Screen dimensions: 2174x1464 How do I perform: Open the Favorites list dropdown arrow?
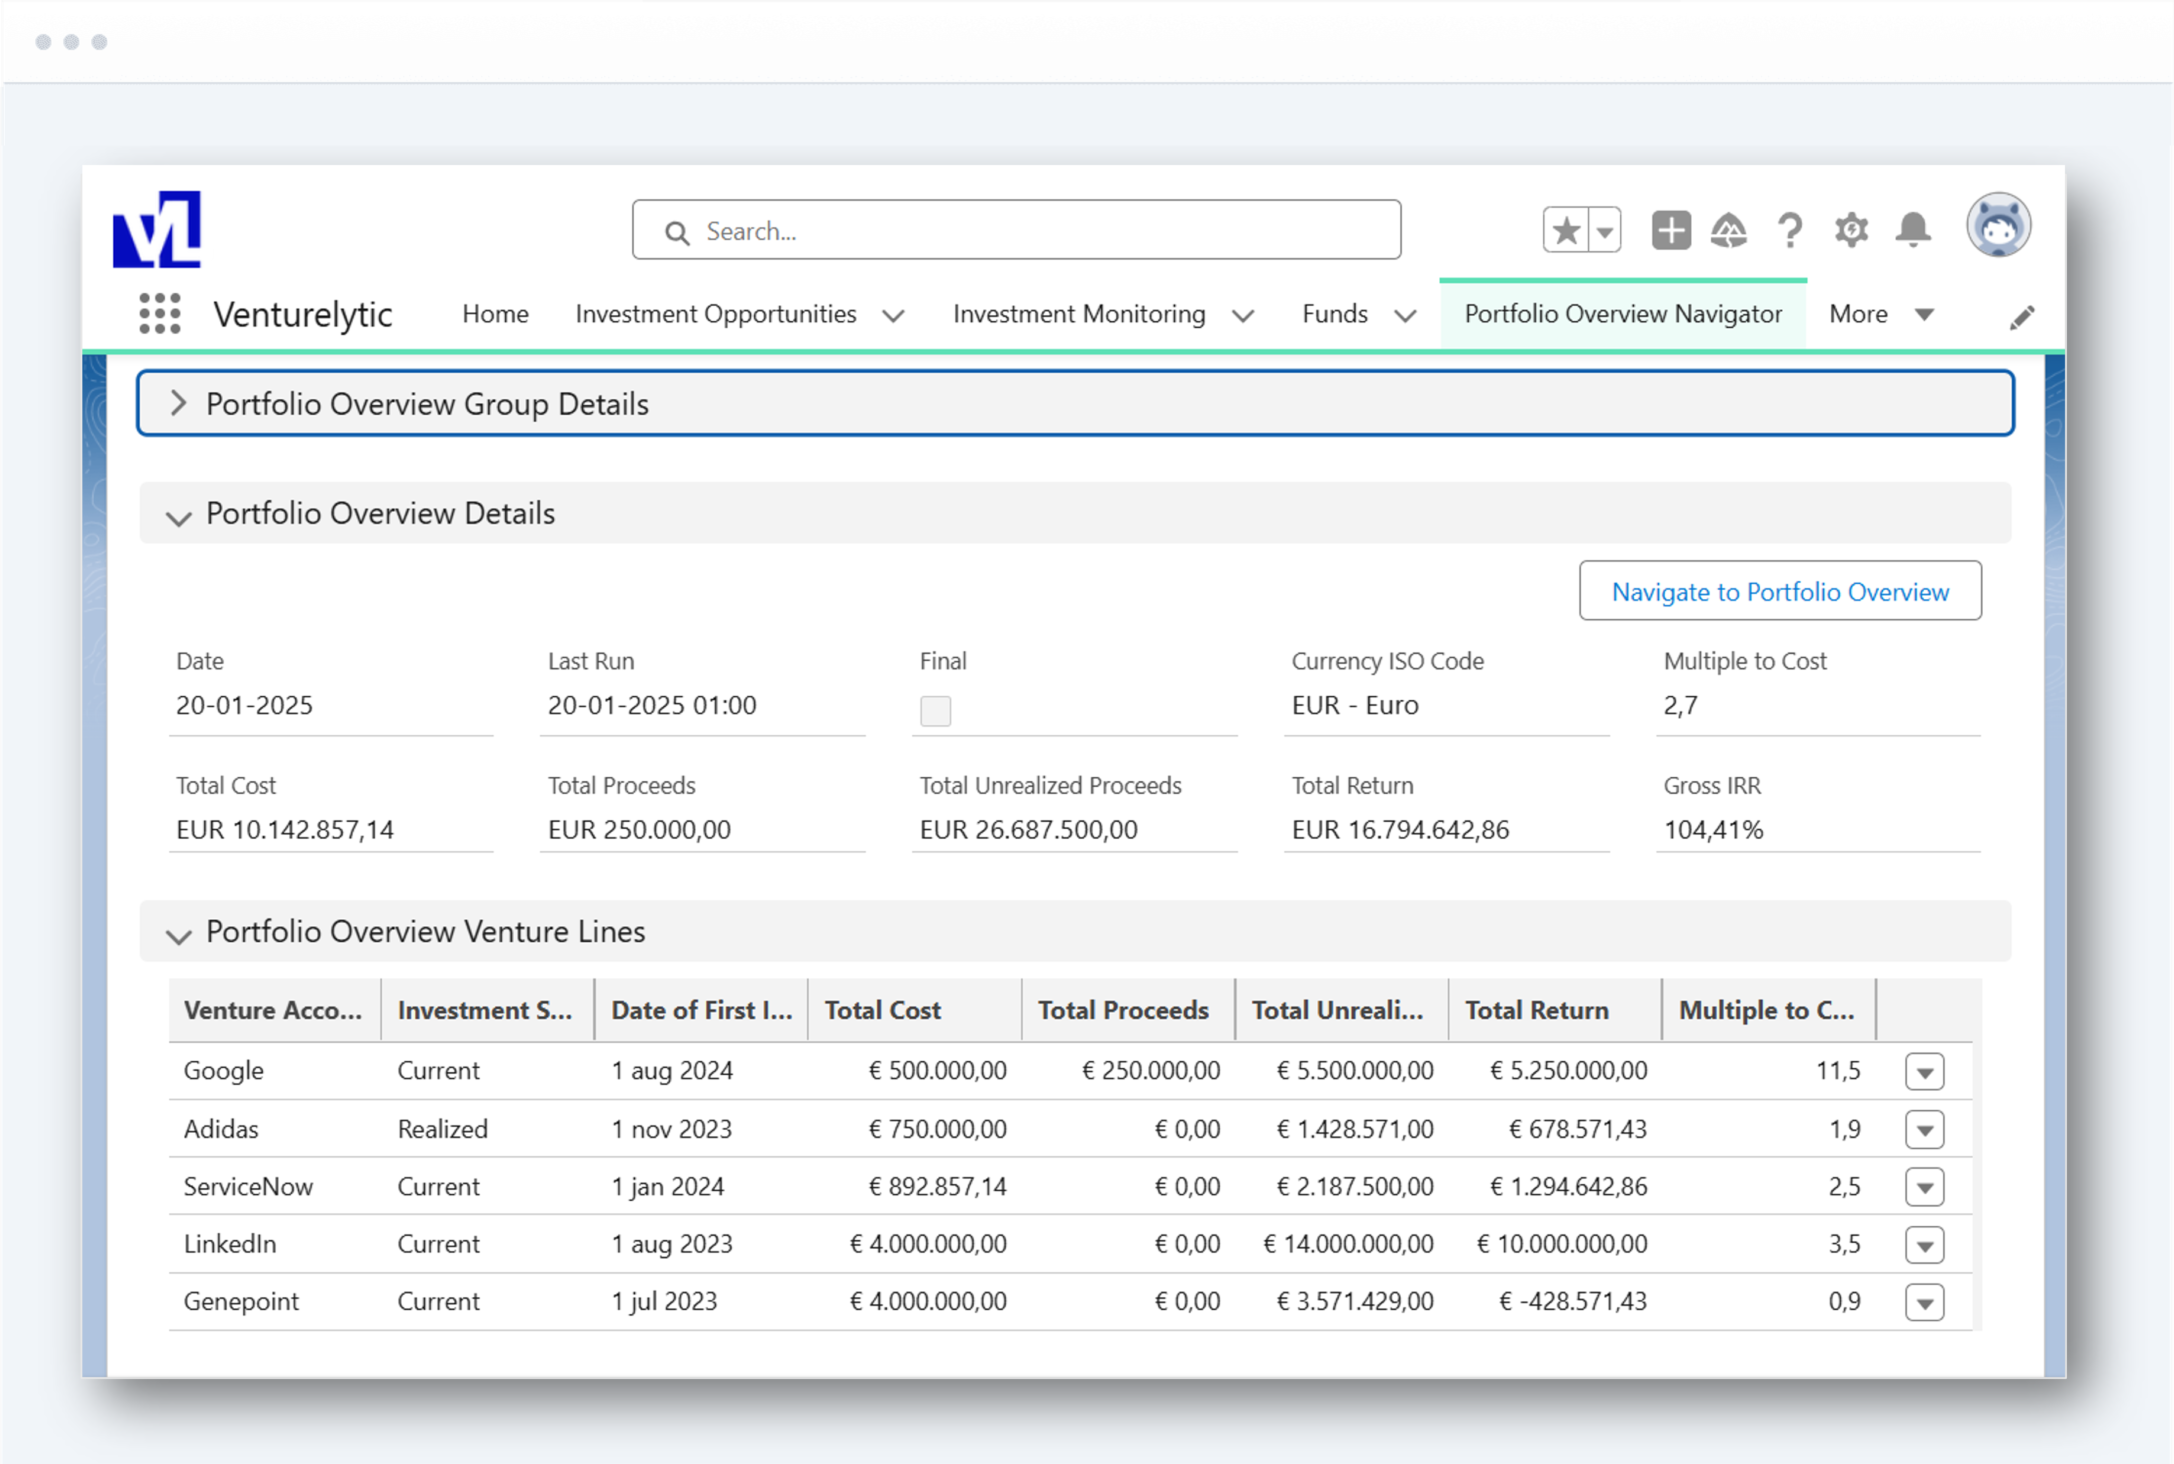[1605, 232]
